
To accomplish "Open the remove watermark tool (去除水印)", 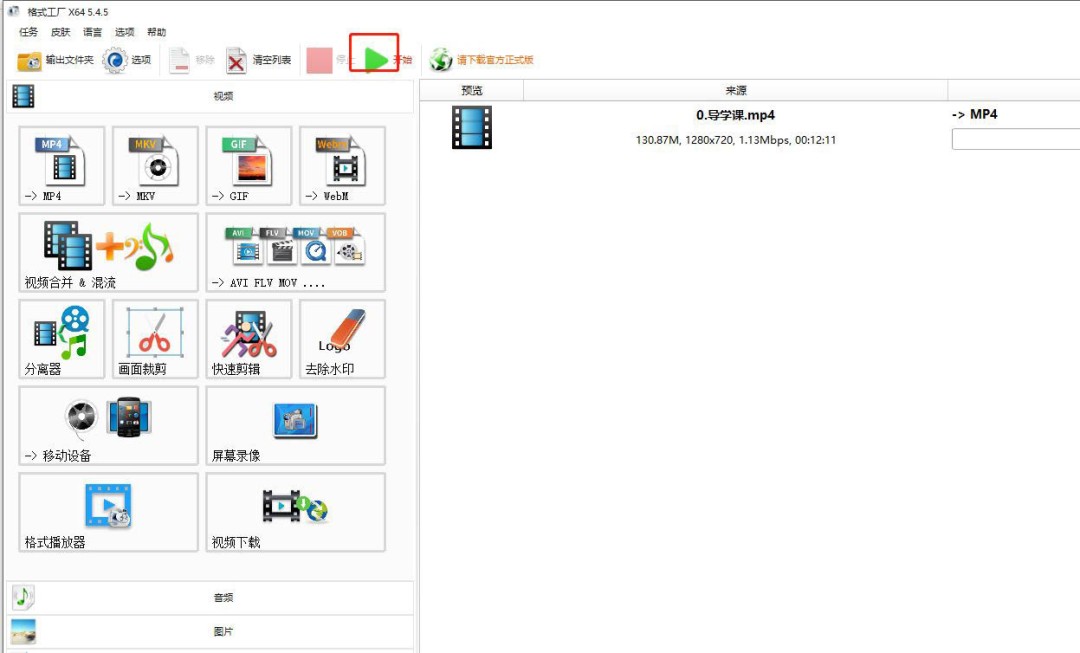I will 342,339.
